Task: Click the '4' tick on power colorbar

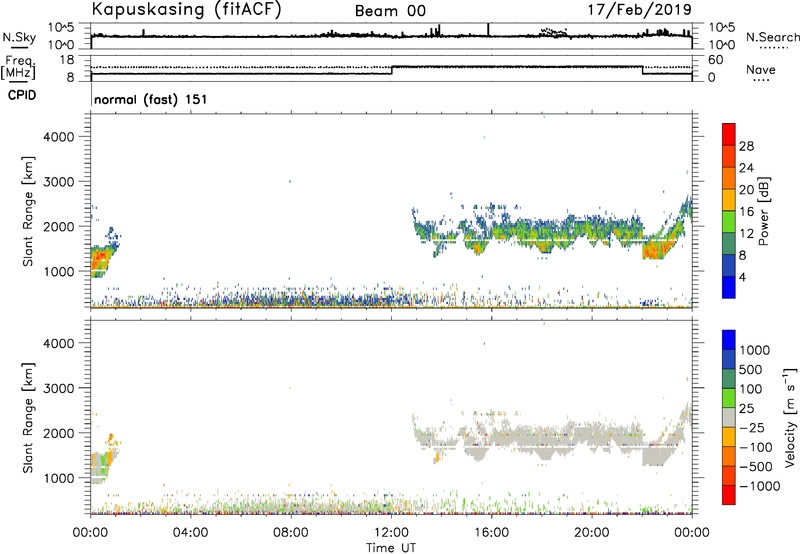Action: 742,277
